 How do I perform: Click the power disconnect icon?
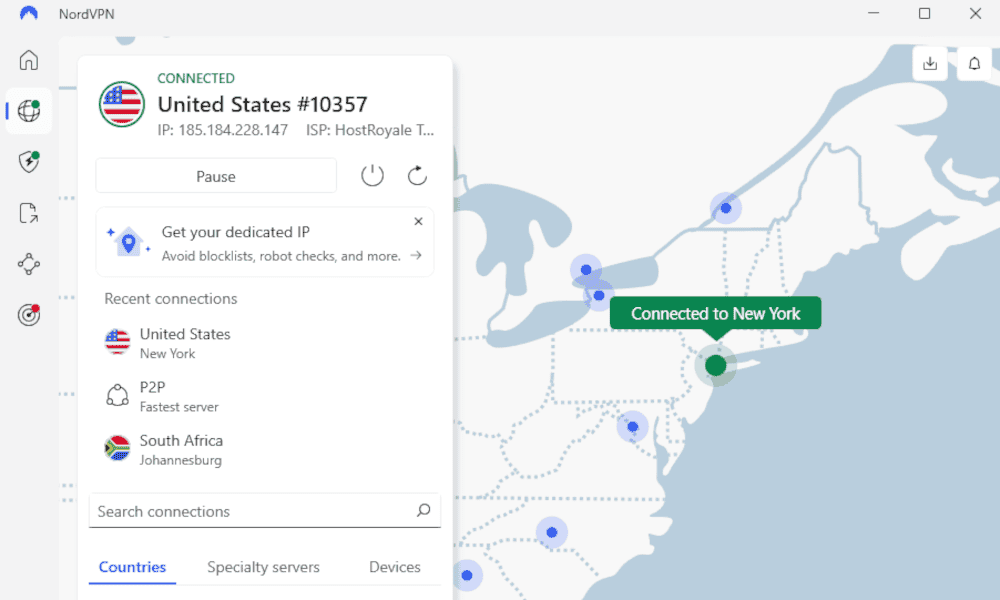(372, 175)
